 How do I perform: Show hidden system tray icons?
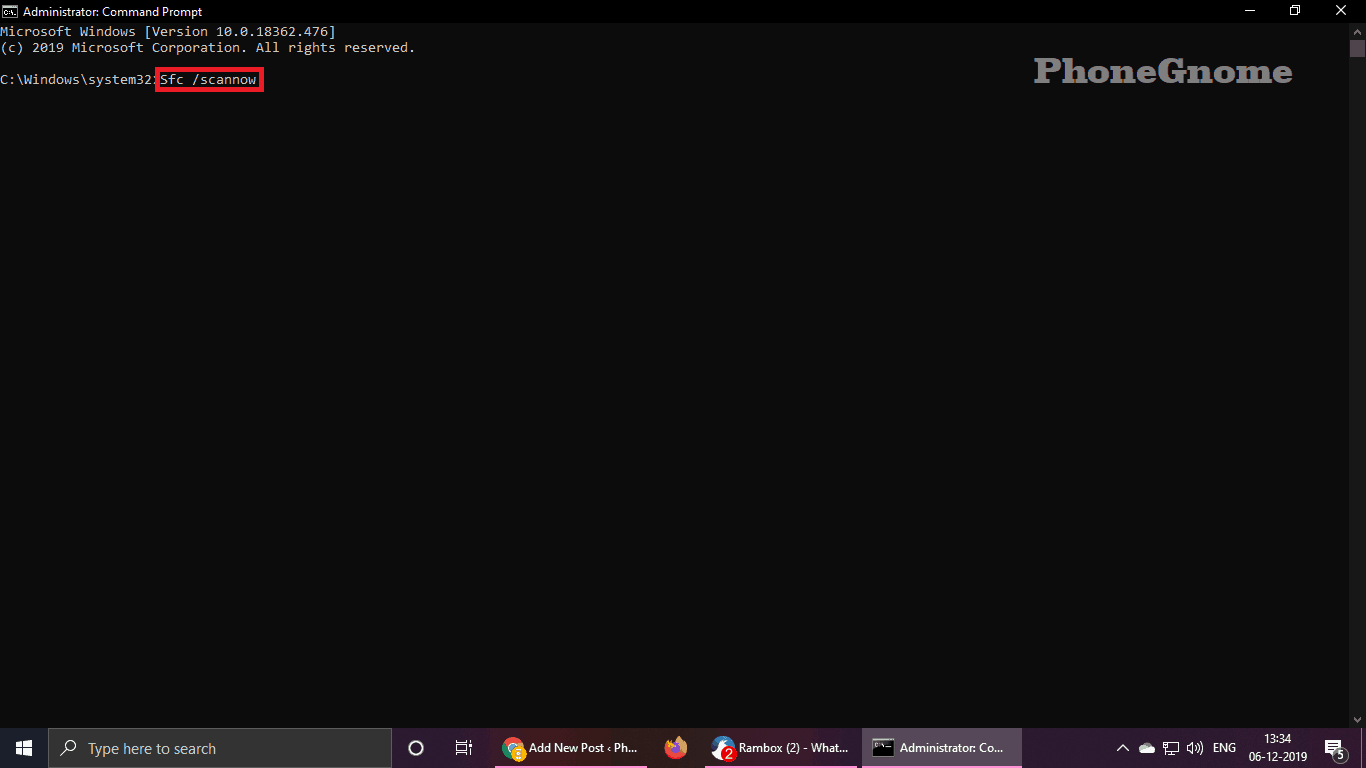pyautogui.click(x=1123, y=748)
